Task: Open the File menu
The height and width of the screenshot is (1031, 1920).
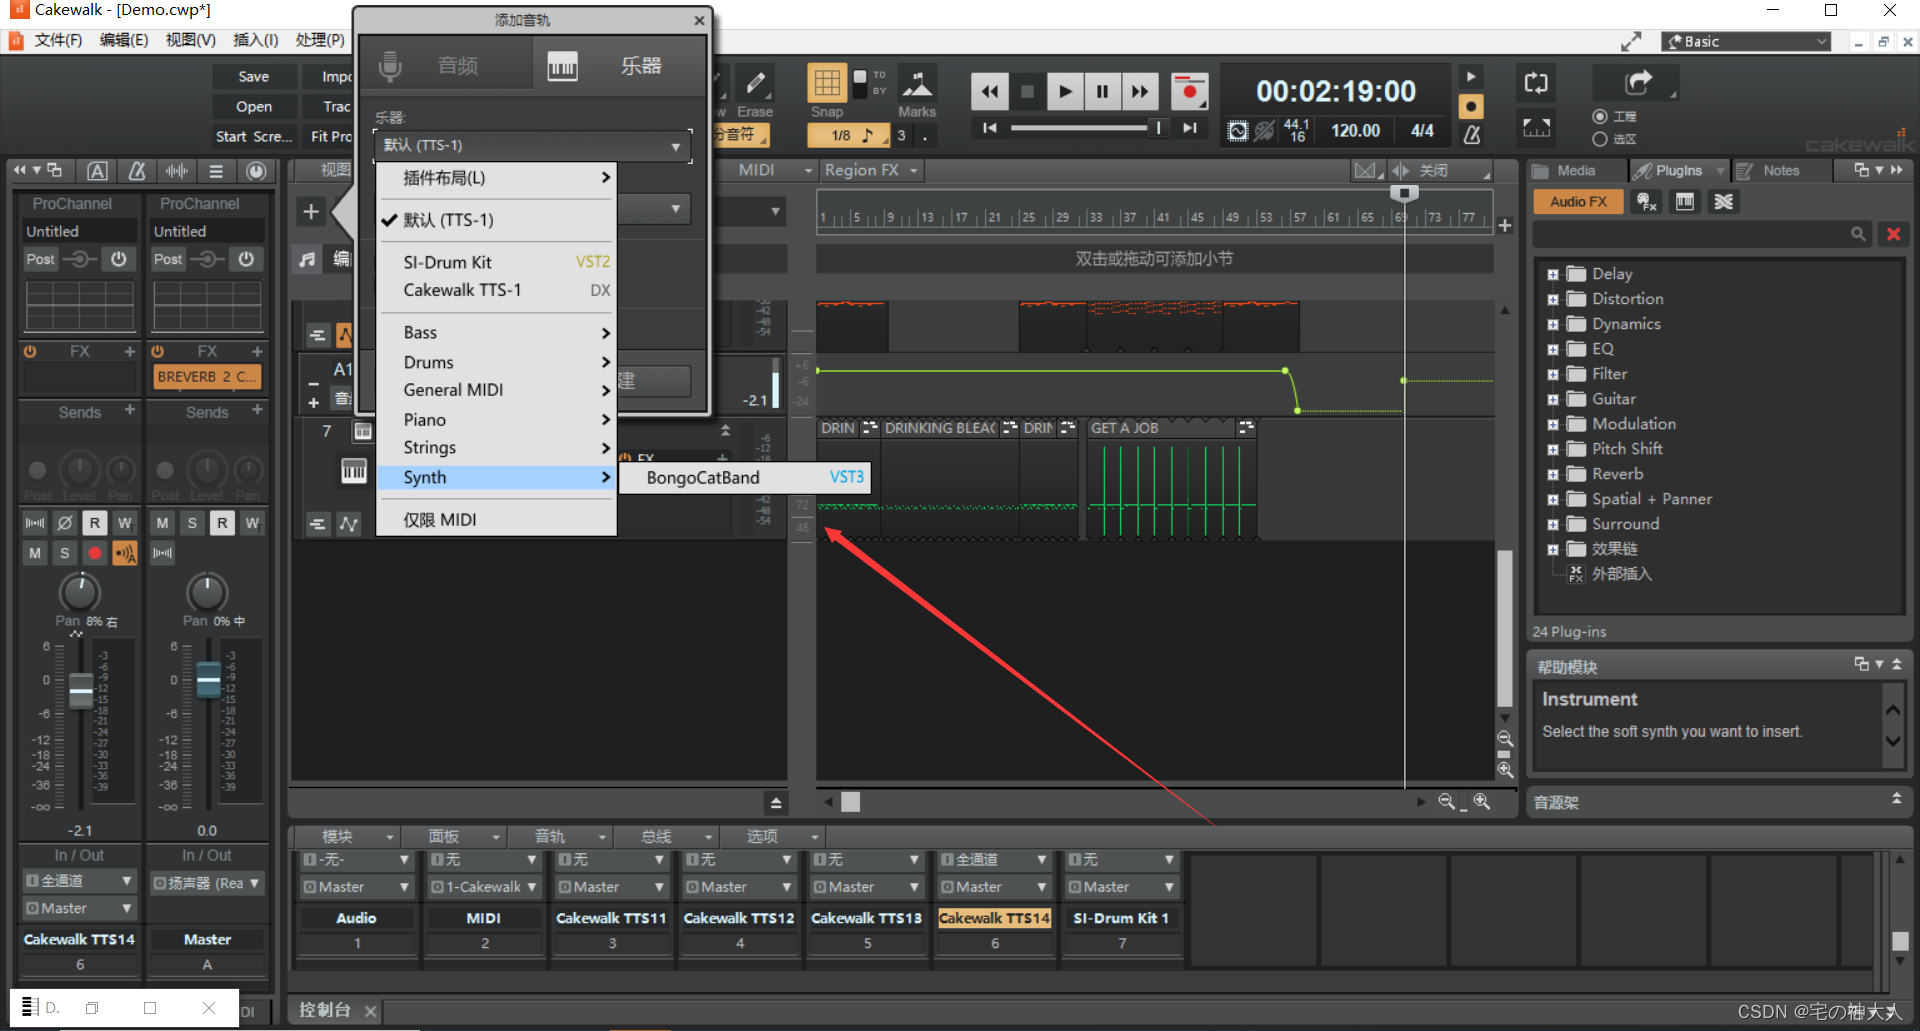Action: 58,40
